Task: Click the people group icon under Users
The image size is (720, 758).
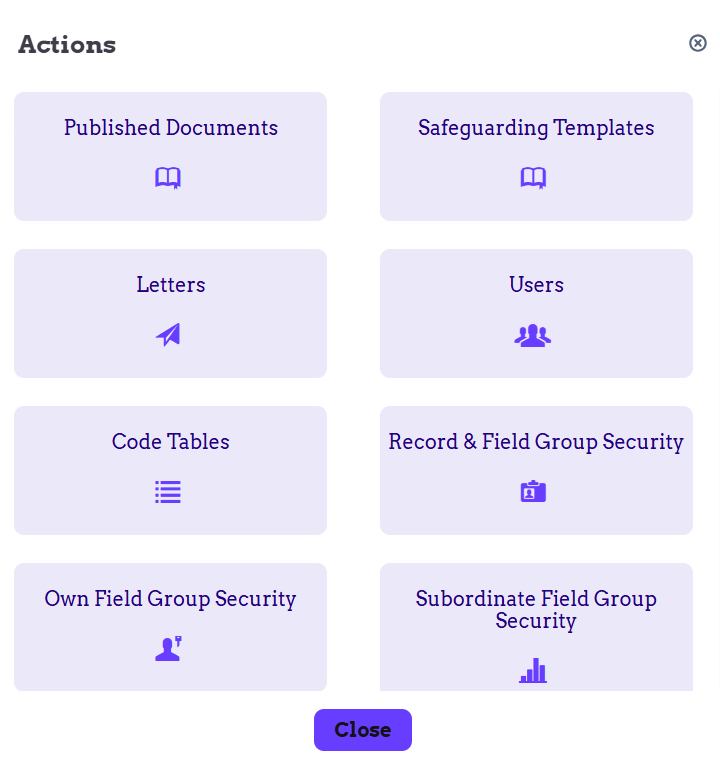Action: coord(533,335)
